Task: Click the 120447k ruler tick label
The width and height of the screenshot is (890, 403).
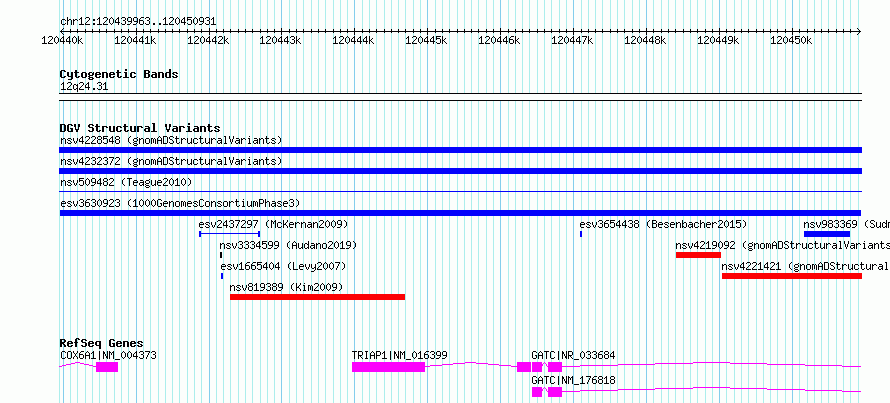Action: 572,40
